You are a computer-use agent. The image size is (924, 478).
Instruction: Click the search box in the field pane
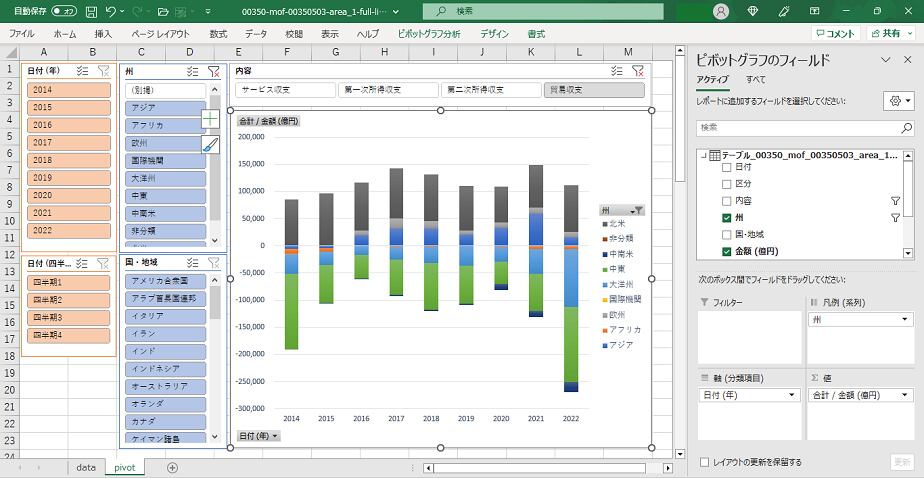pos(804,128)
